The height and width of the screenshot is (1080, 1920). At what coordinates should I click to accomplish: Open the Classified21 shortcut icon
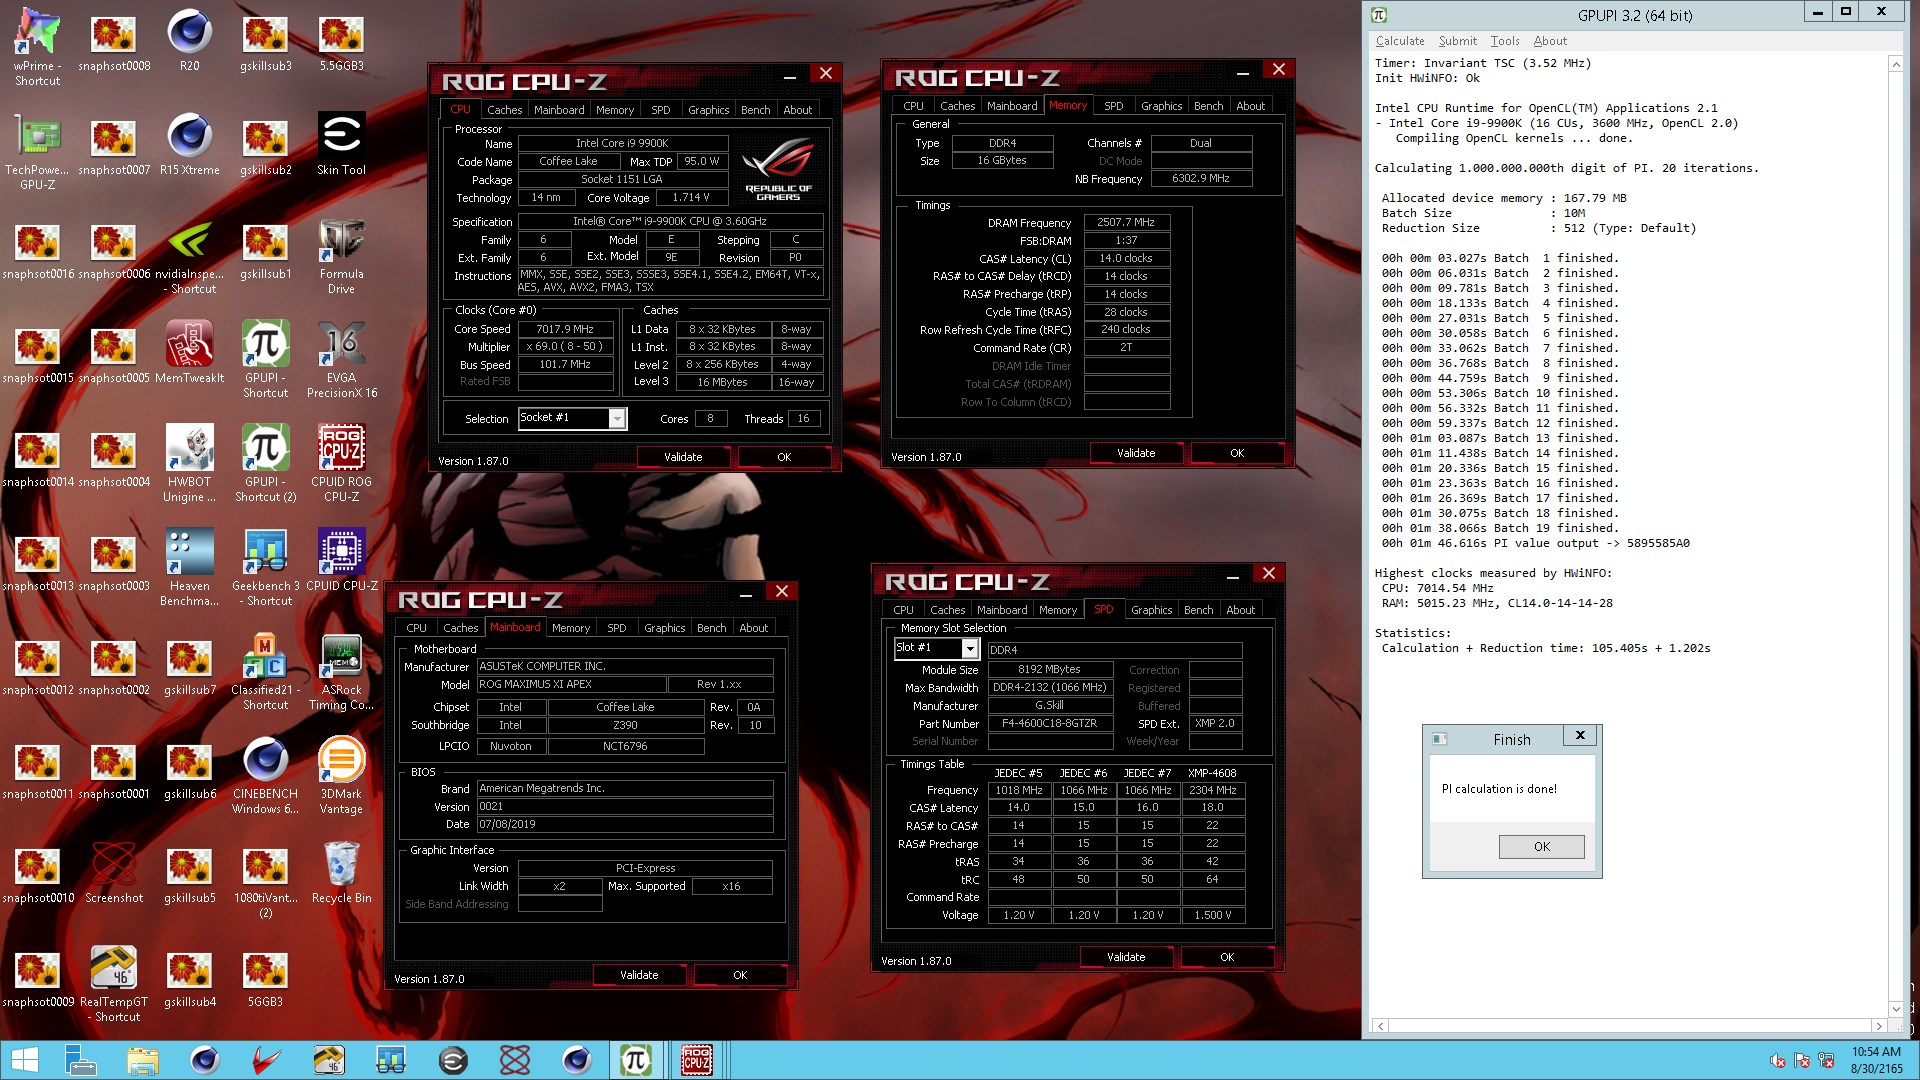(x=265, y=671)
